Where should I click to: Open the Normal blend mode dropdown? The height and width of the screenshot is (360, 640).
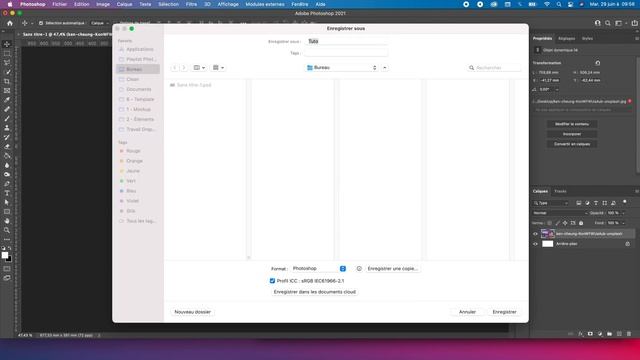[560, 213]
